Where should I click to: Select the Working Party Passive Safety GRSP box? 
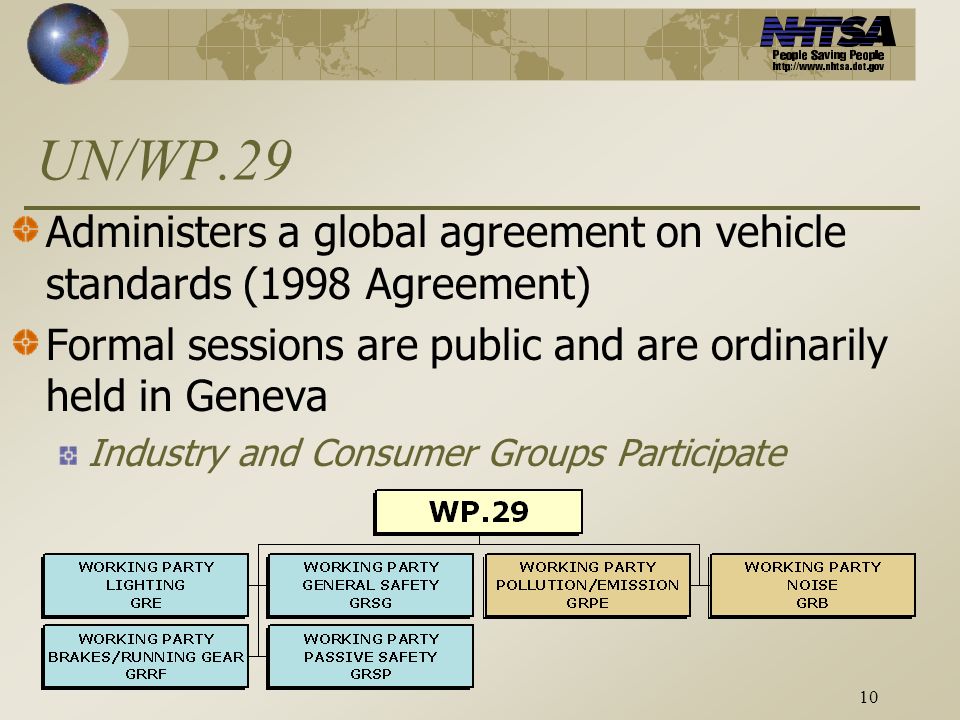coord(370,656)
